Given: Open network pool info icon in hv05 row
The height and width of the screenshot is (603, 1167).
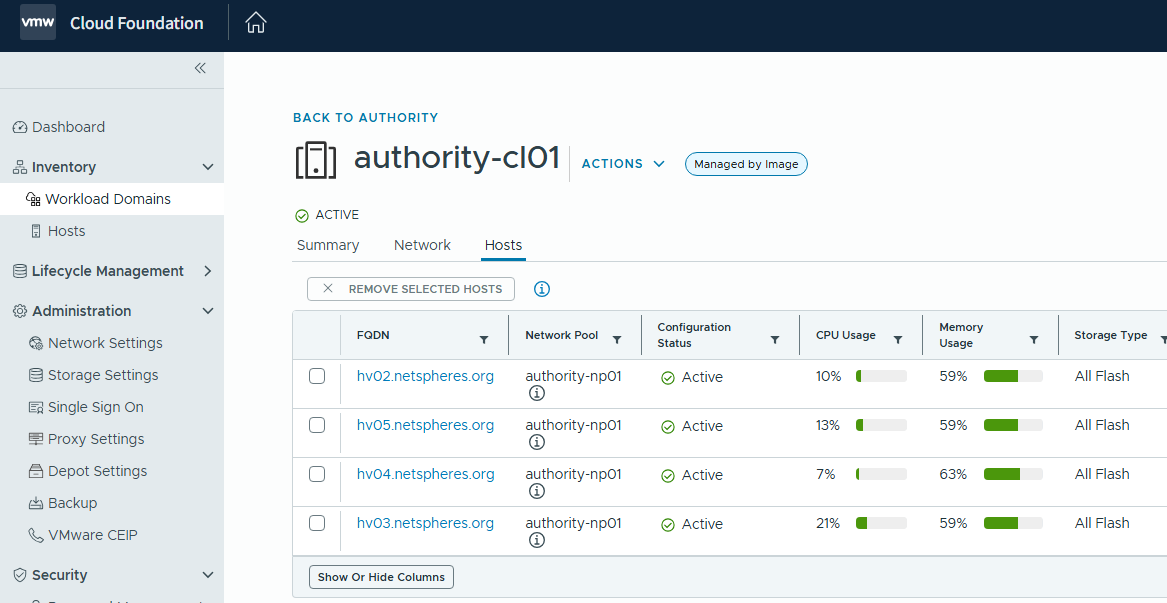Looking at the screenshot, I should click(536, 442).
